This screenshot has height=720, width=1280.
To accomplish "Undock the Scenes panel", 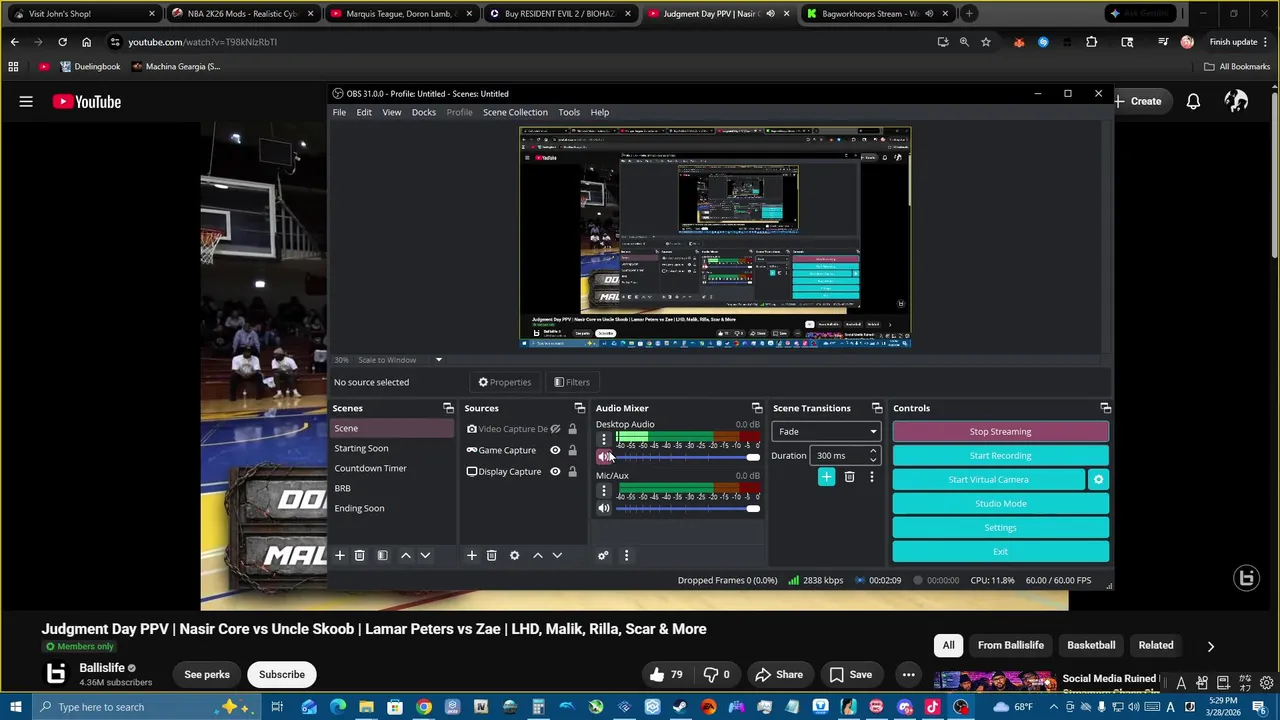I will (448, 408).
